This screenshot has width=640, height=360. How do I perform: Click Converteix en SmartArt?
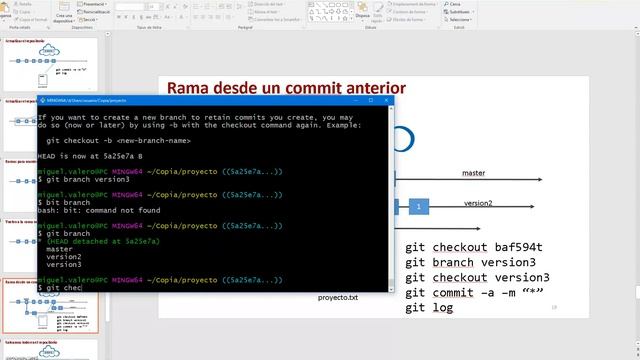tap(274, 19)
